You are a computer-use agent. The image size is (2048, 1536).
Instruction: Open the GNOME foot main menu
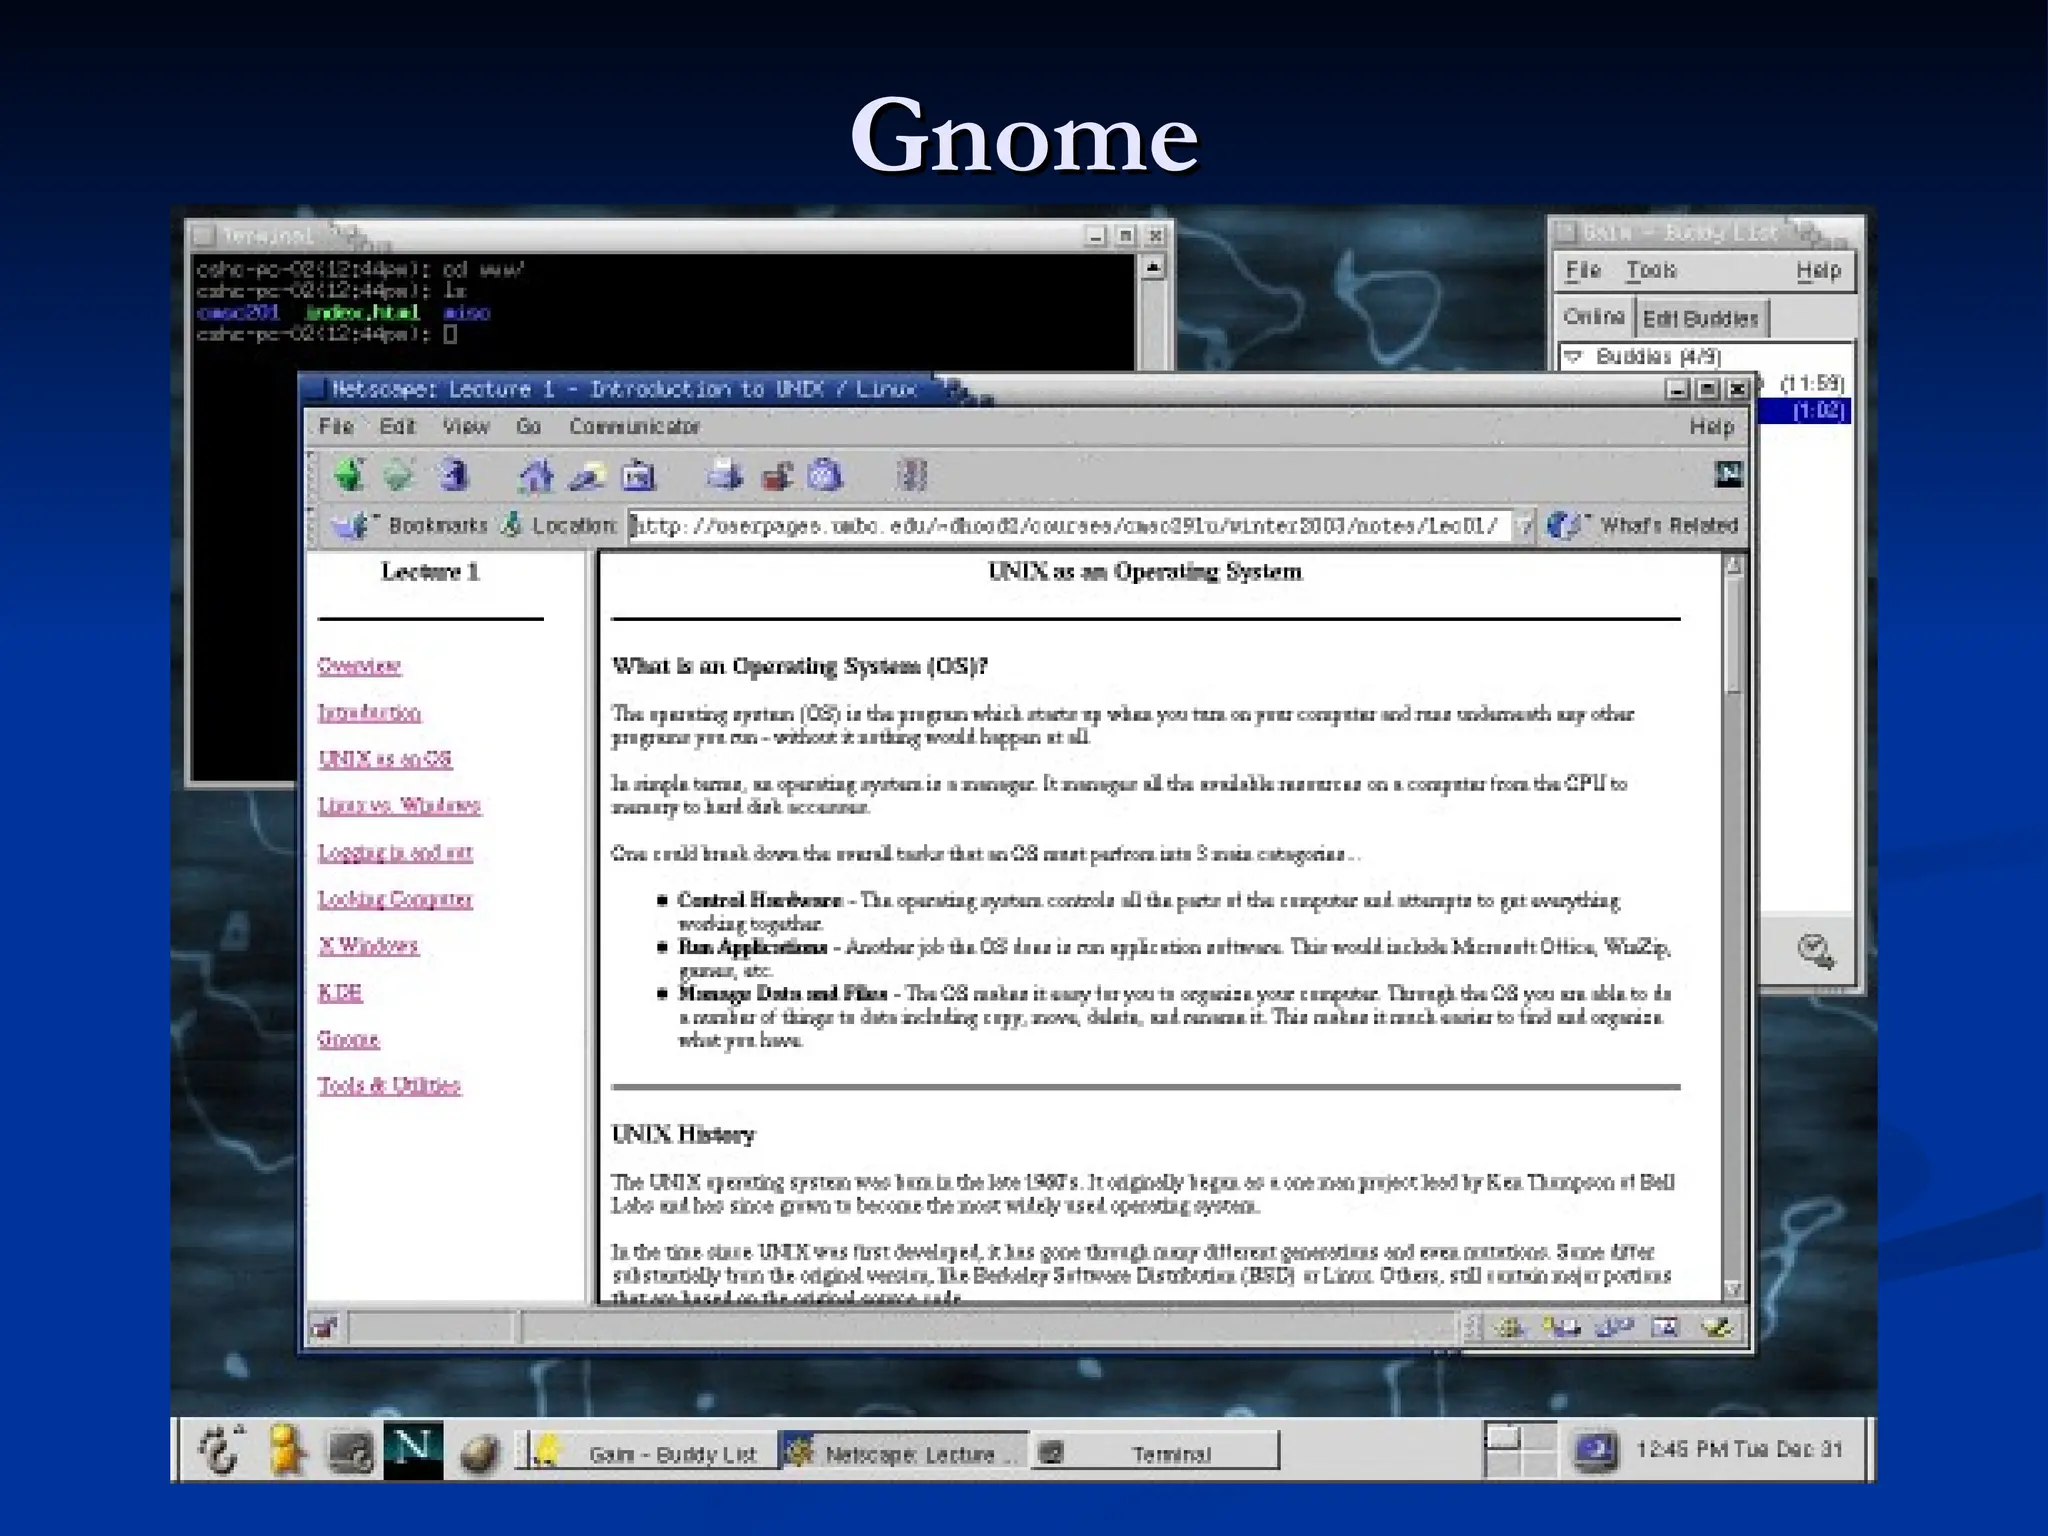[x=221, y=1449]
